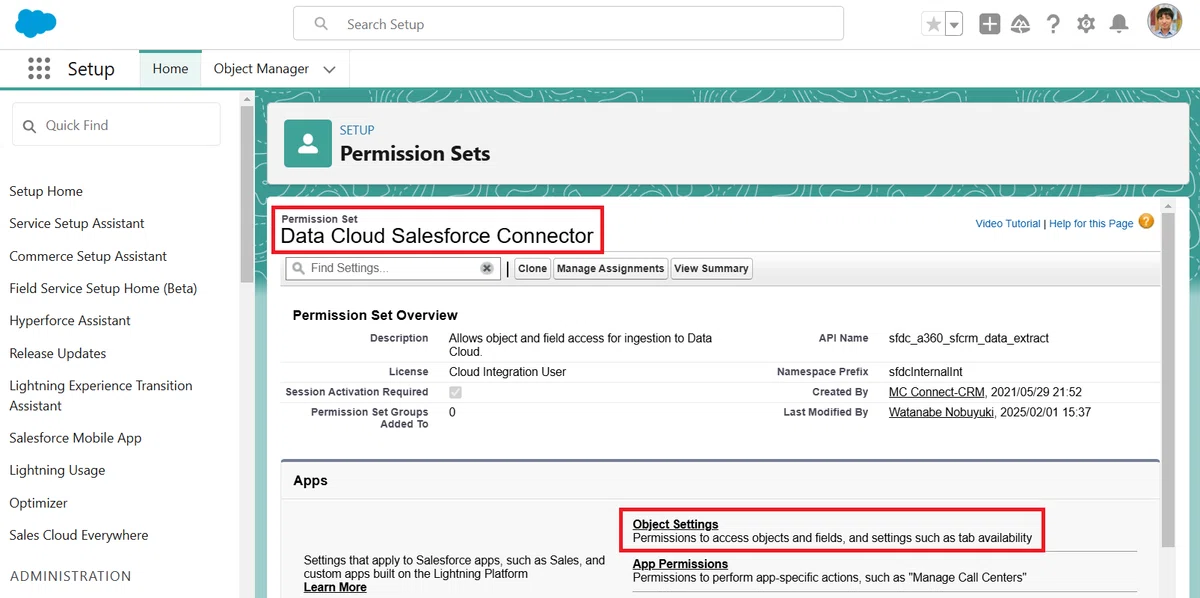Click the View Summary button
1200x598 pixels.
point(711,268)
